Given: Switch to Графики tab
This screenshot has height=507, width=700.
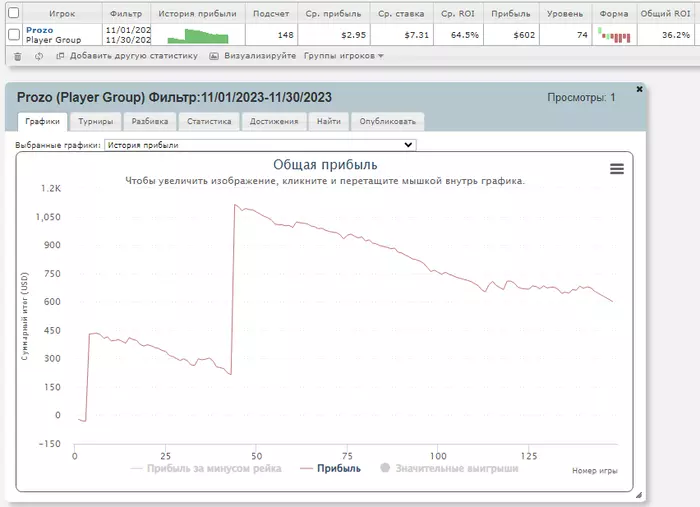Looking at the screenshot, I should [x=42, y=121].
